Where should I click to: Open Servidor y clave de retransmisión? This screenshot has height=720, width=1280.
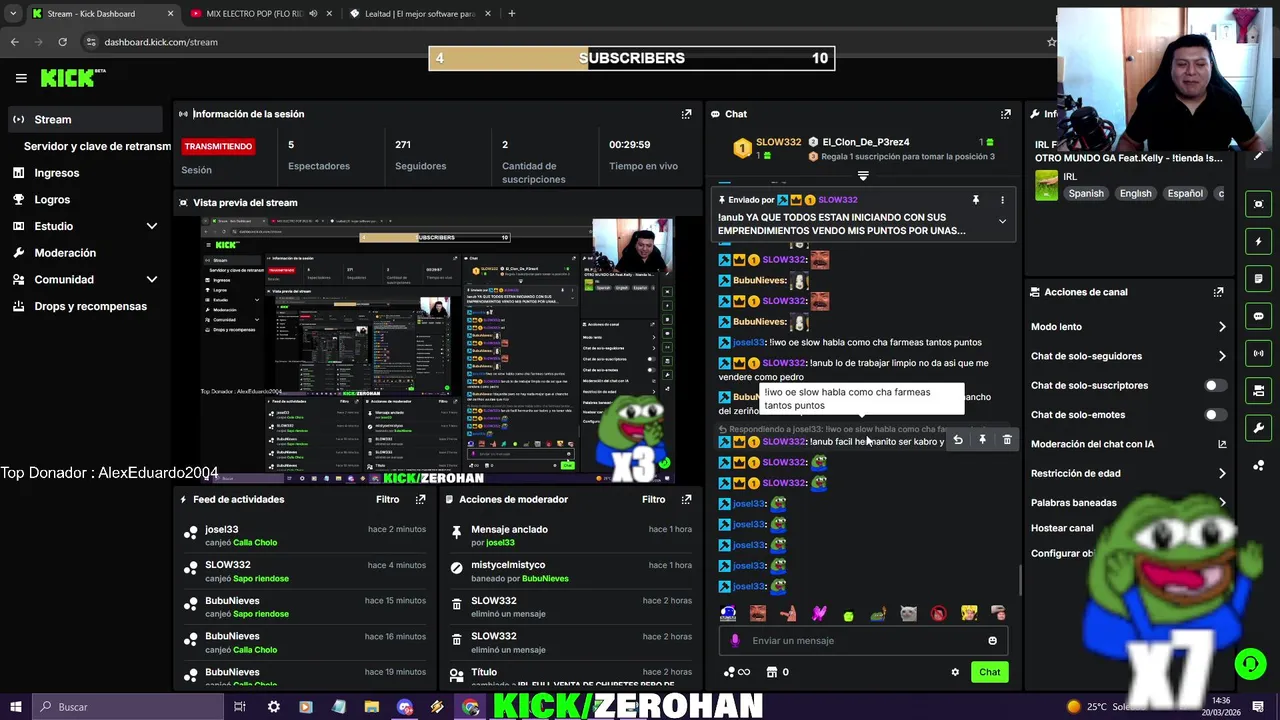click(x=97, y=146)
